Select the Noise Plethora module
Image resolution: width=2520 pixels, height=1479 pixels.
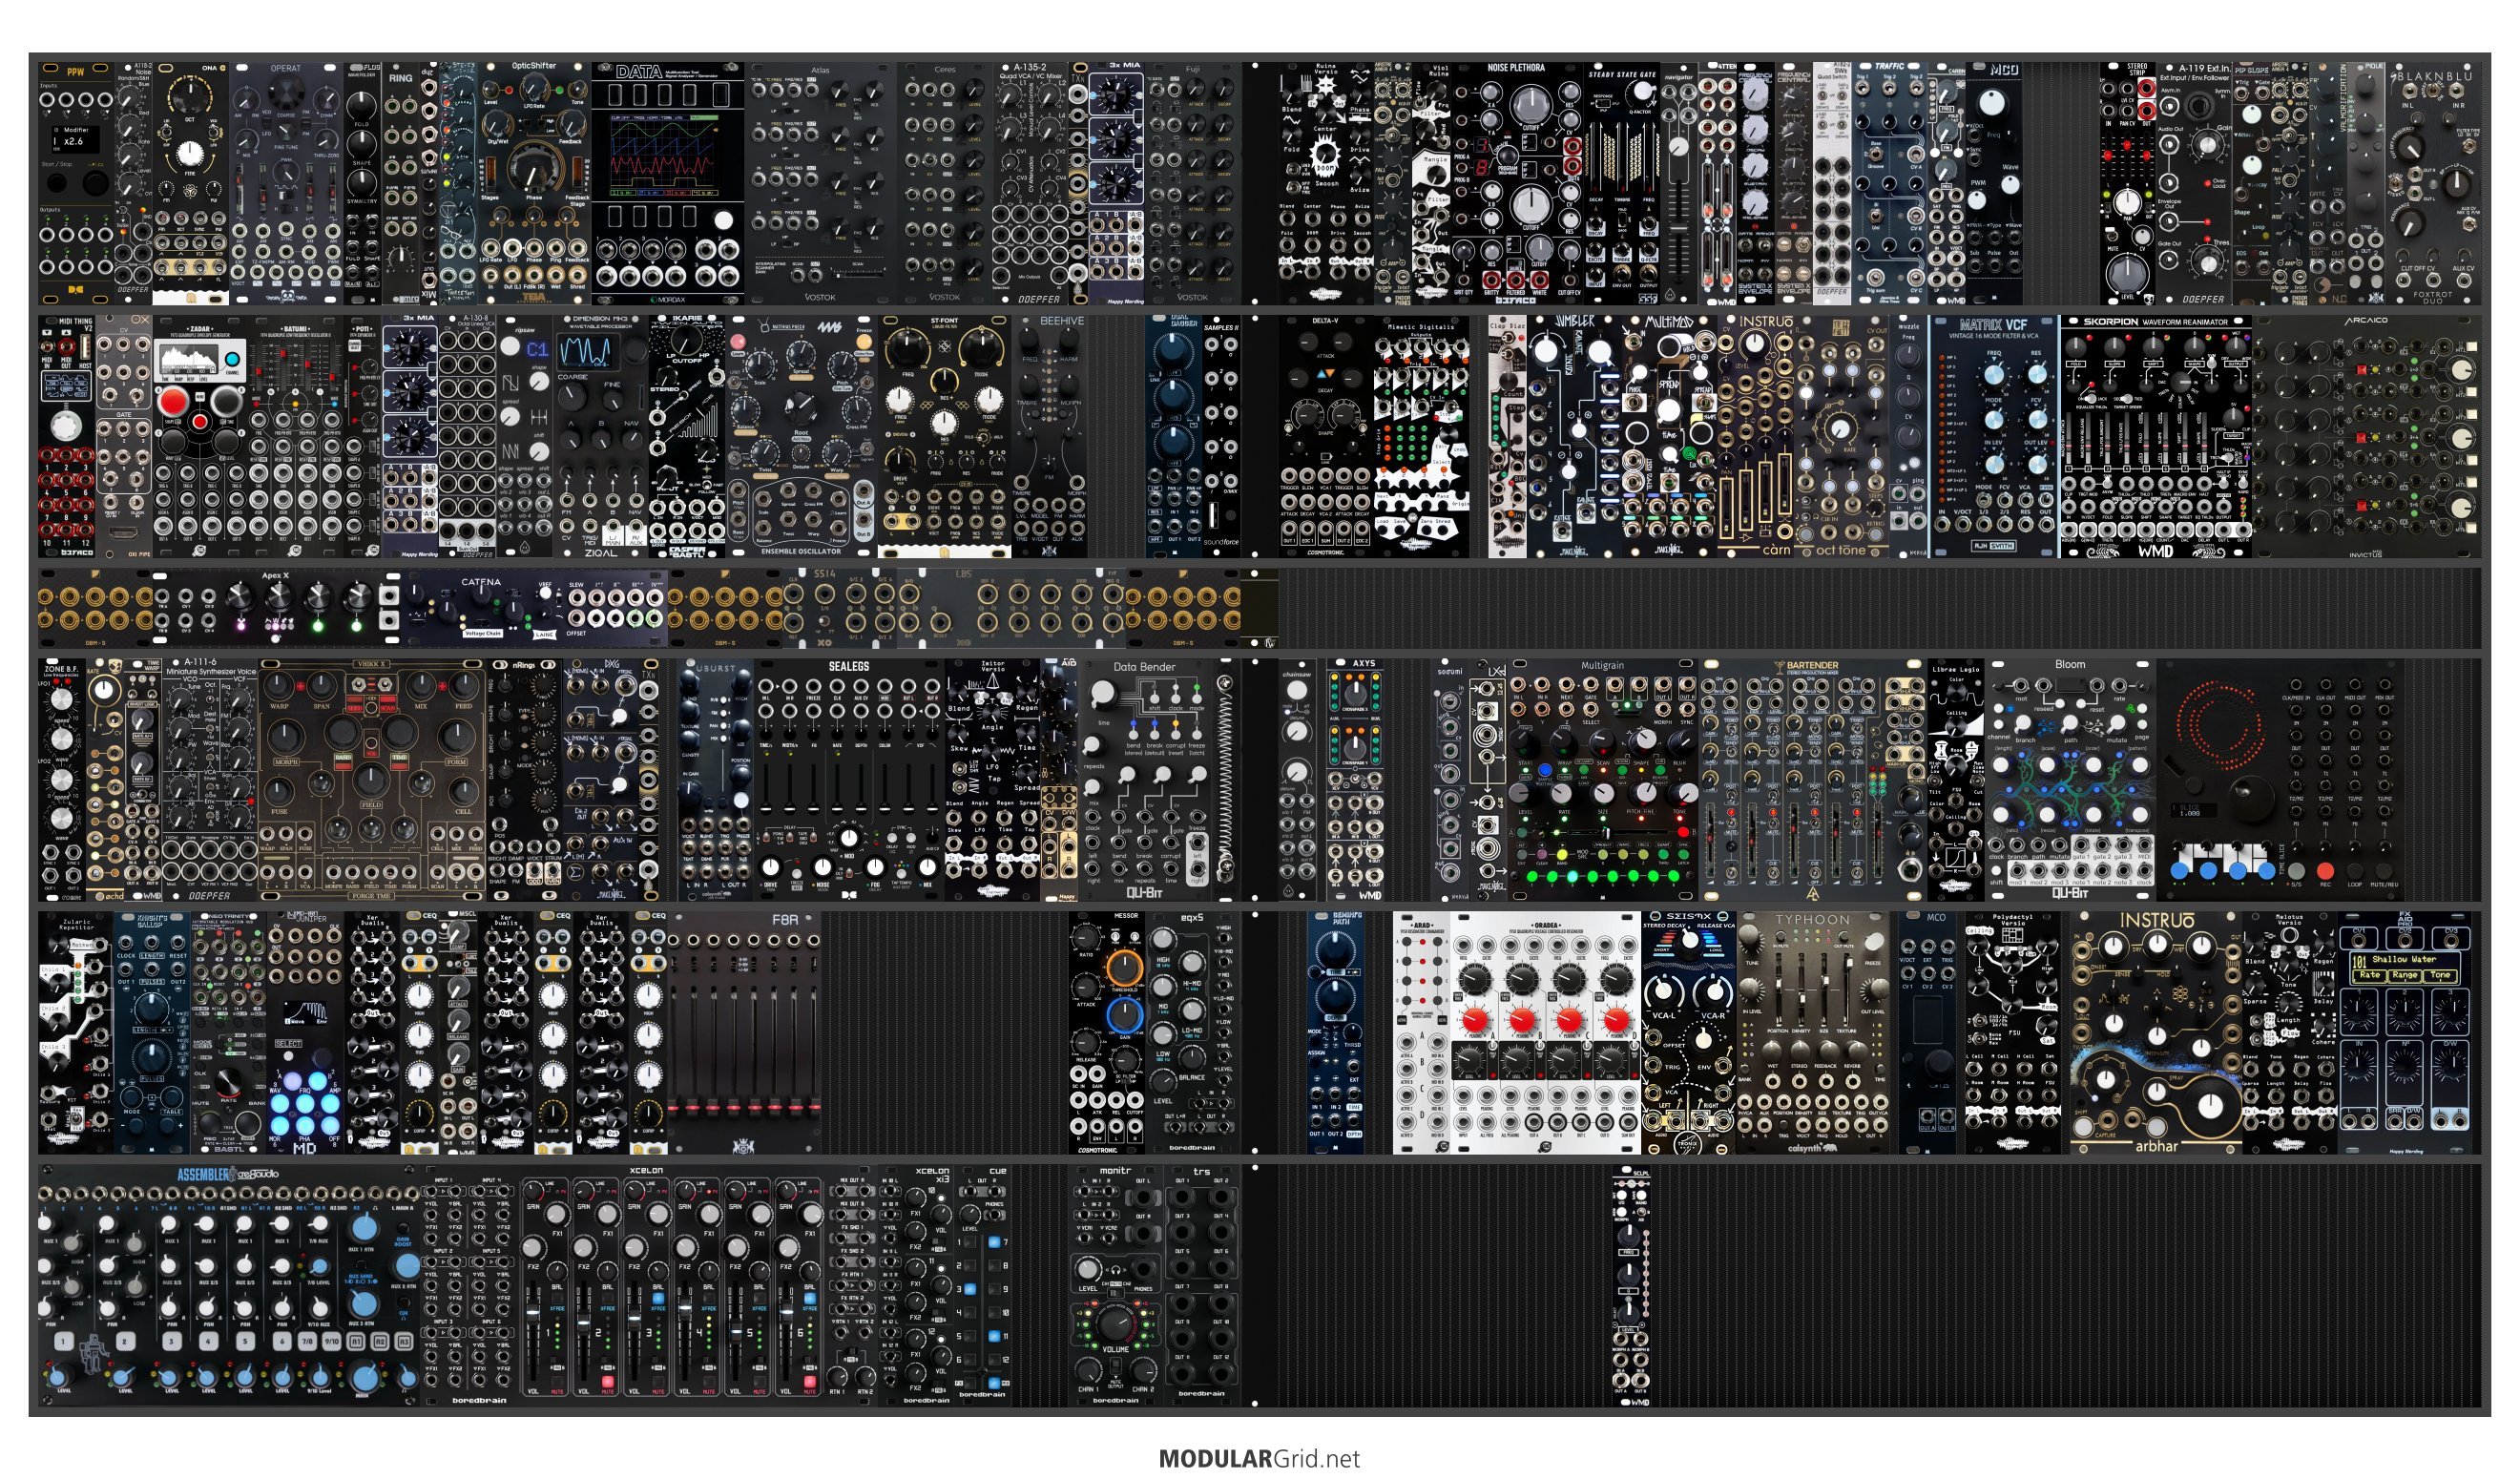click(x=1516, y=183)
